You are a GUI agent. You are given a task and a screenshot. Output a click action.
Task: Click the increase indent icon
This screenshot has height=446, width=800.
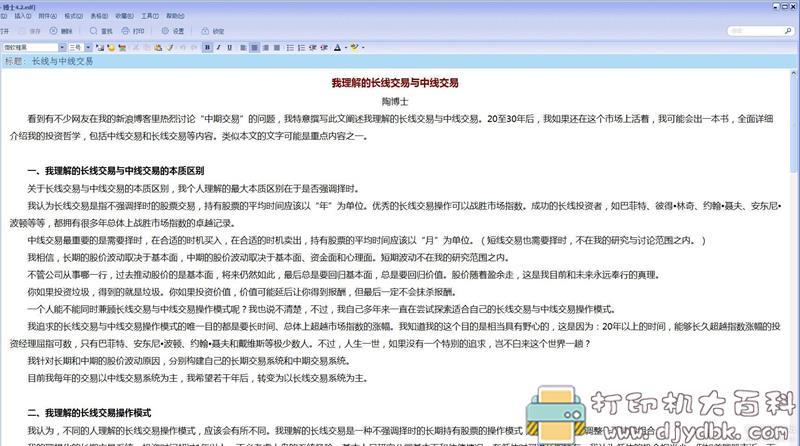click(x=324, y=47)
